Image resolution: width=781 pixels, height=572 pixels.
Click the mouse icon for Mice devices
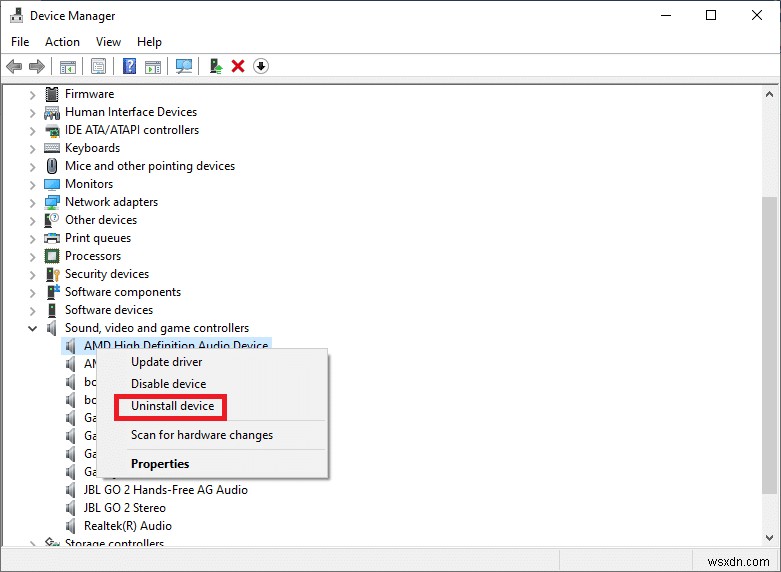[x=52, y=166]
